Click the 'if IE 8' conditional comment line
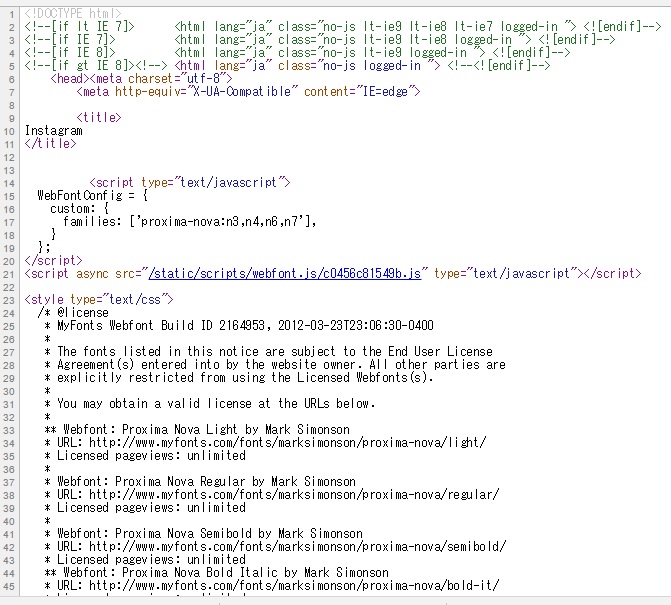671x605 pixels. (x=297, y=53)
